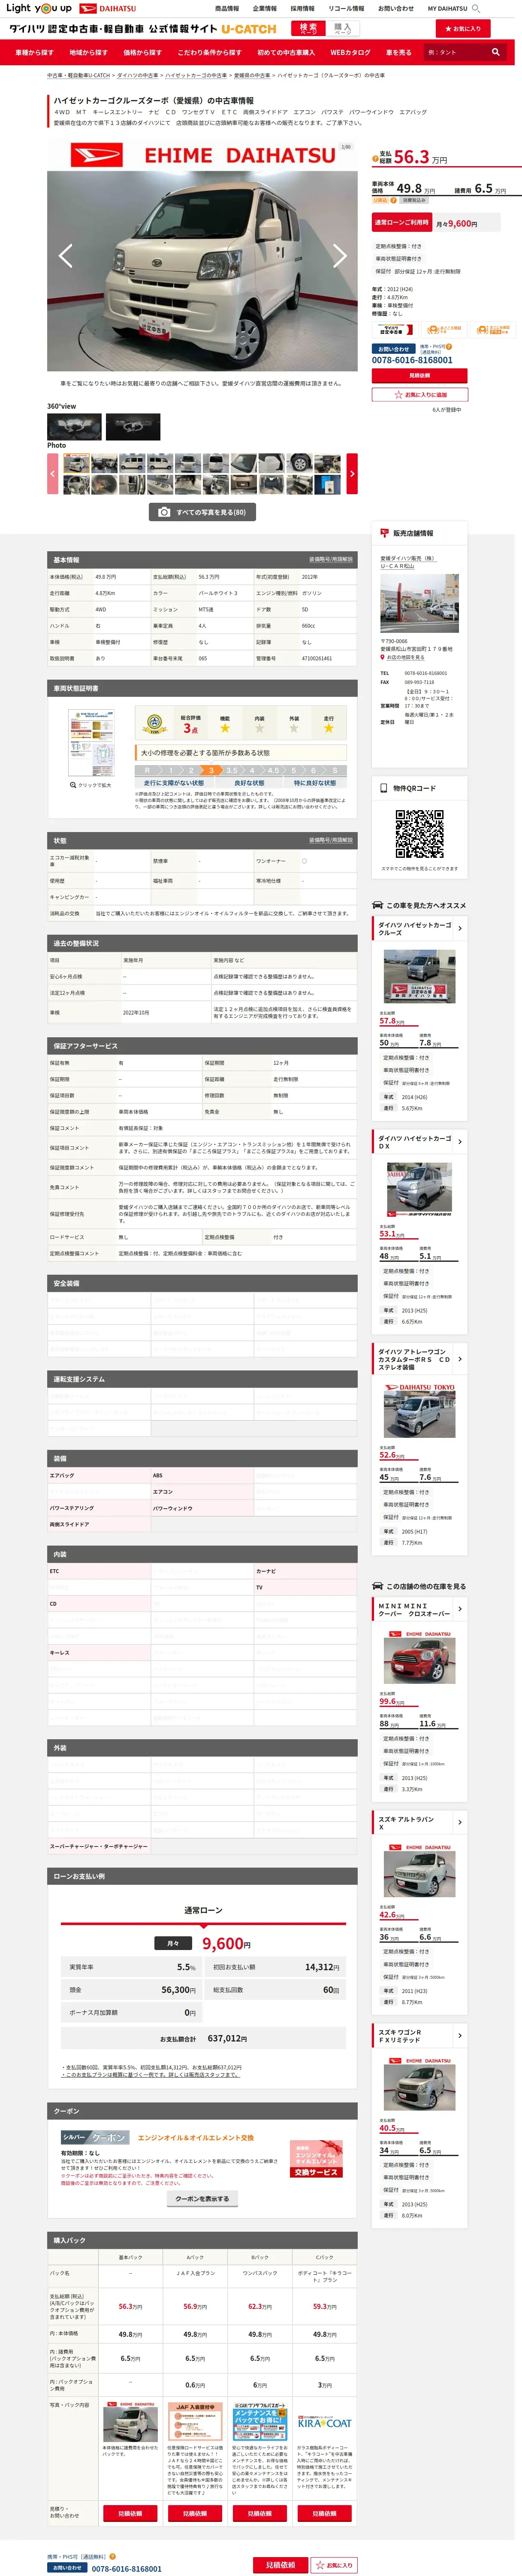This screenshot has width=522, height=2576.
Task: Request estimate for Bパック
Action: [x=260, y=2513]
